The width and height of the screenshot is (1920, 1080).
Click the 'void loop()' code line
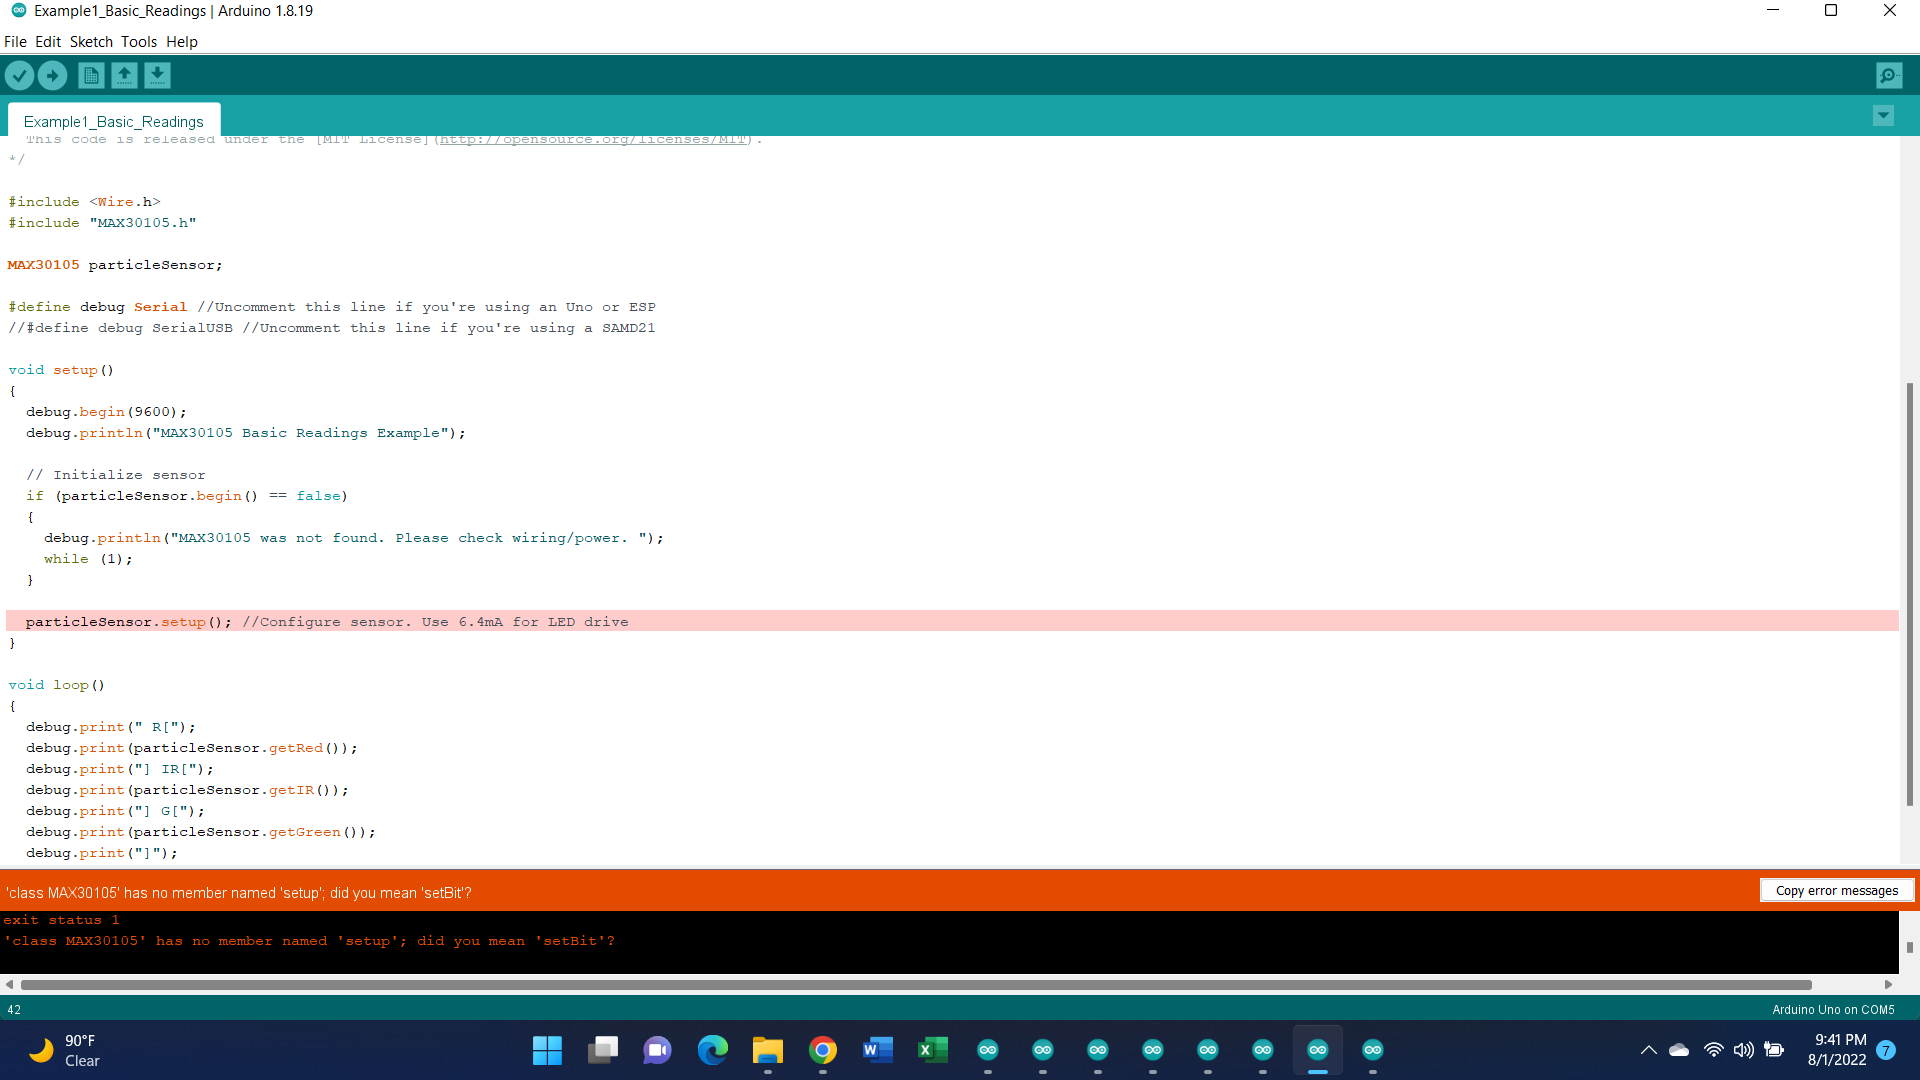(x=56, y=685)
